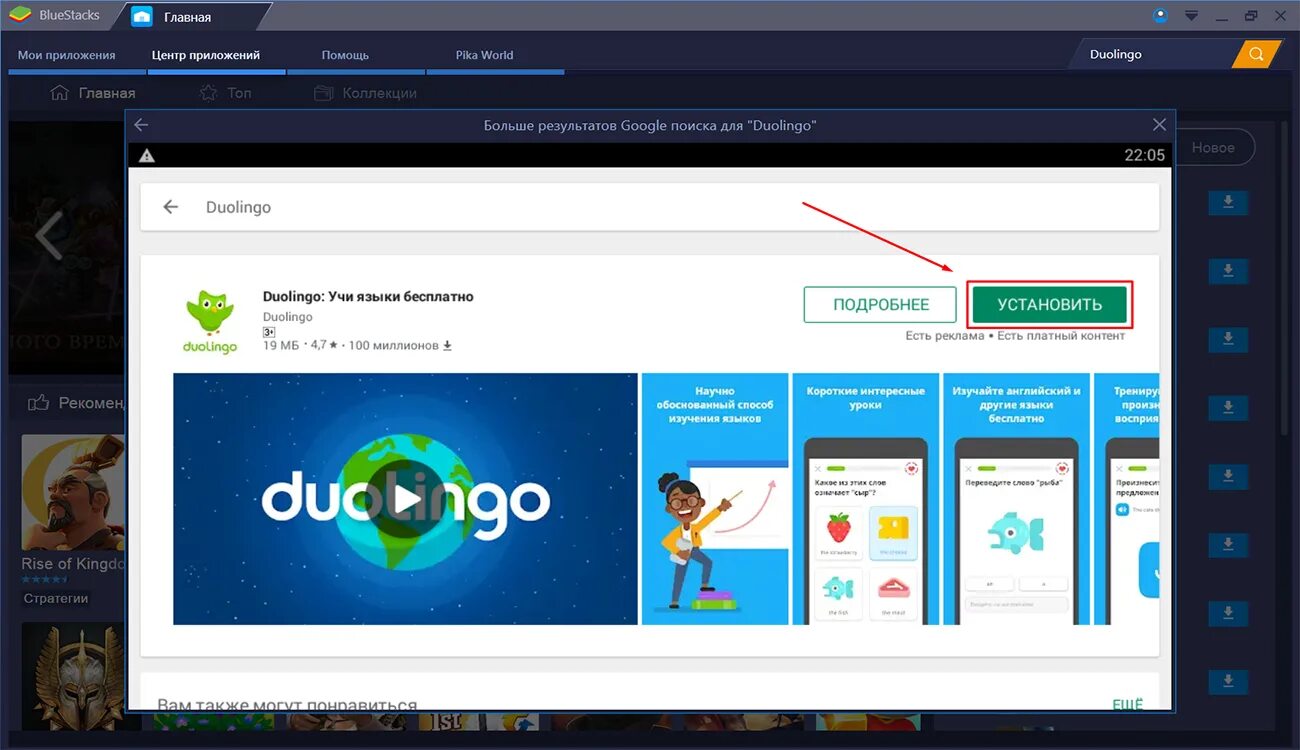Open the Коллекции section
The height and width of the screenshot is (750, 1300).
point(365,93)
